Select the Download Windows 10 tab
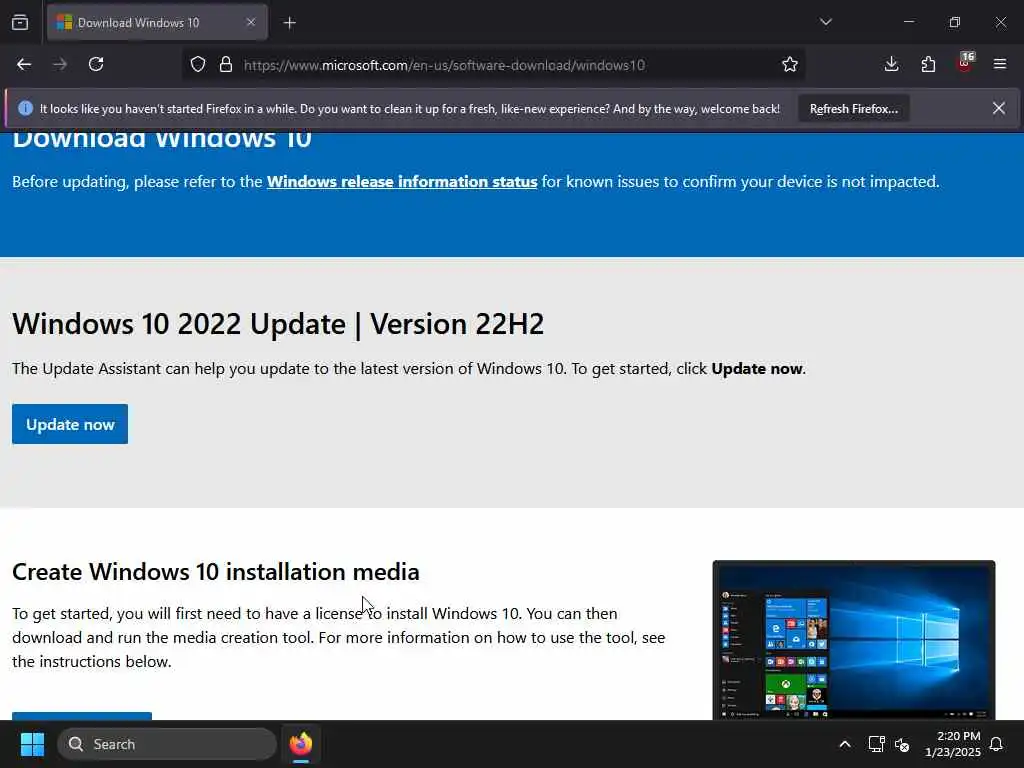The width and height of the screenshot is (1024, 768). point(157,22)
